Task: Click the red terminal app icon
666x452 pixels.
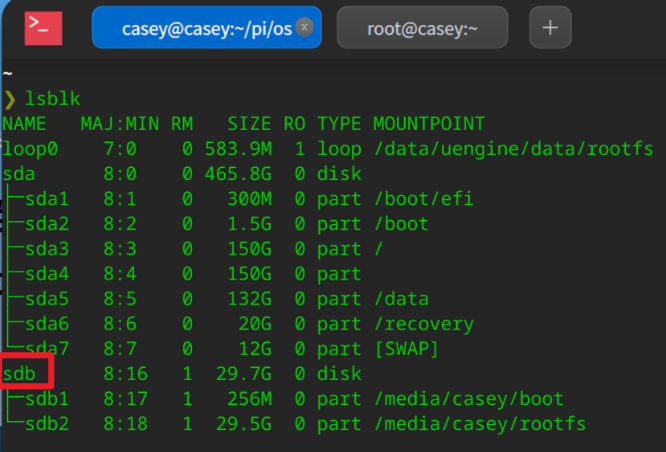Action: click(x=43, y=27)
